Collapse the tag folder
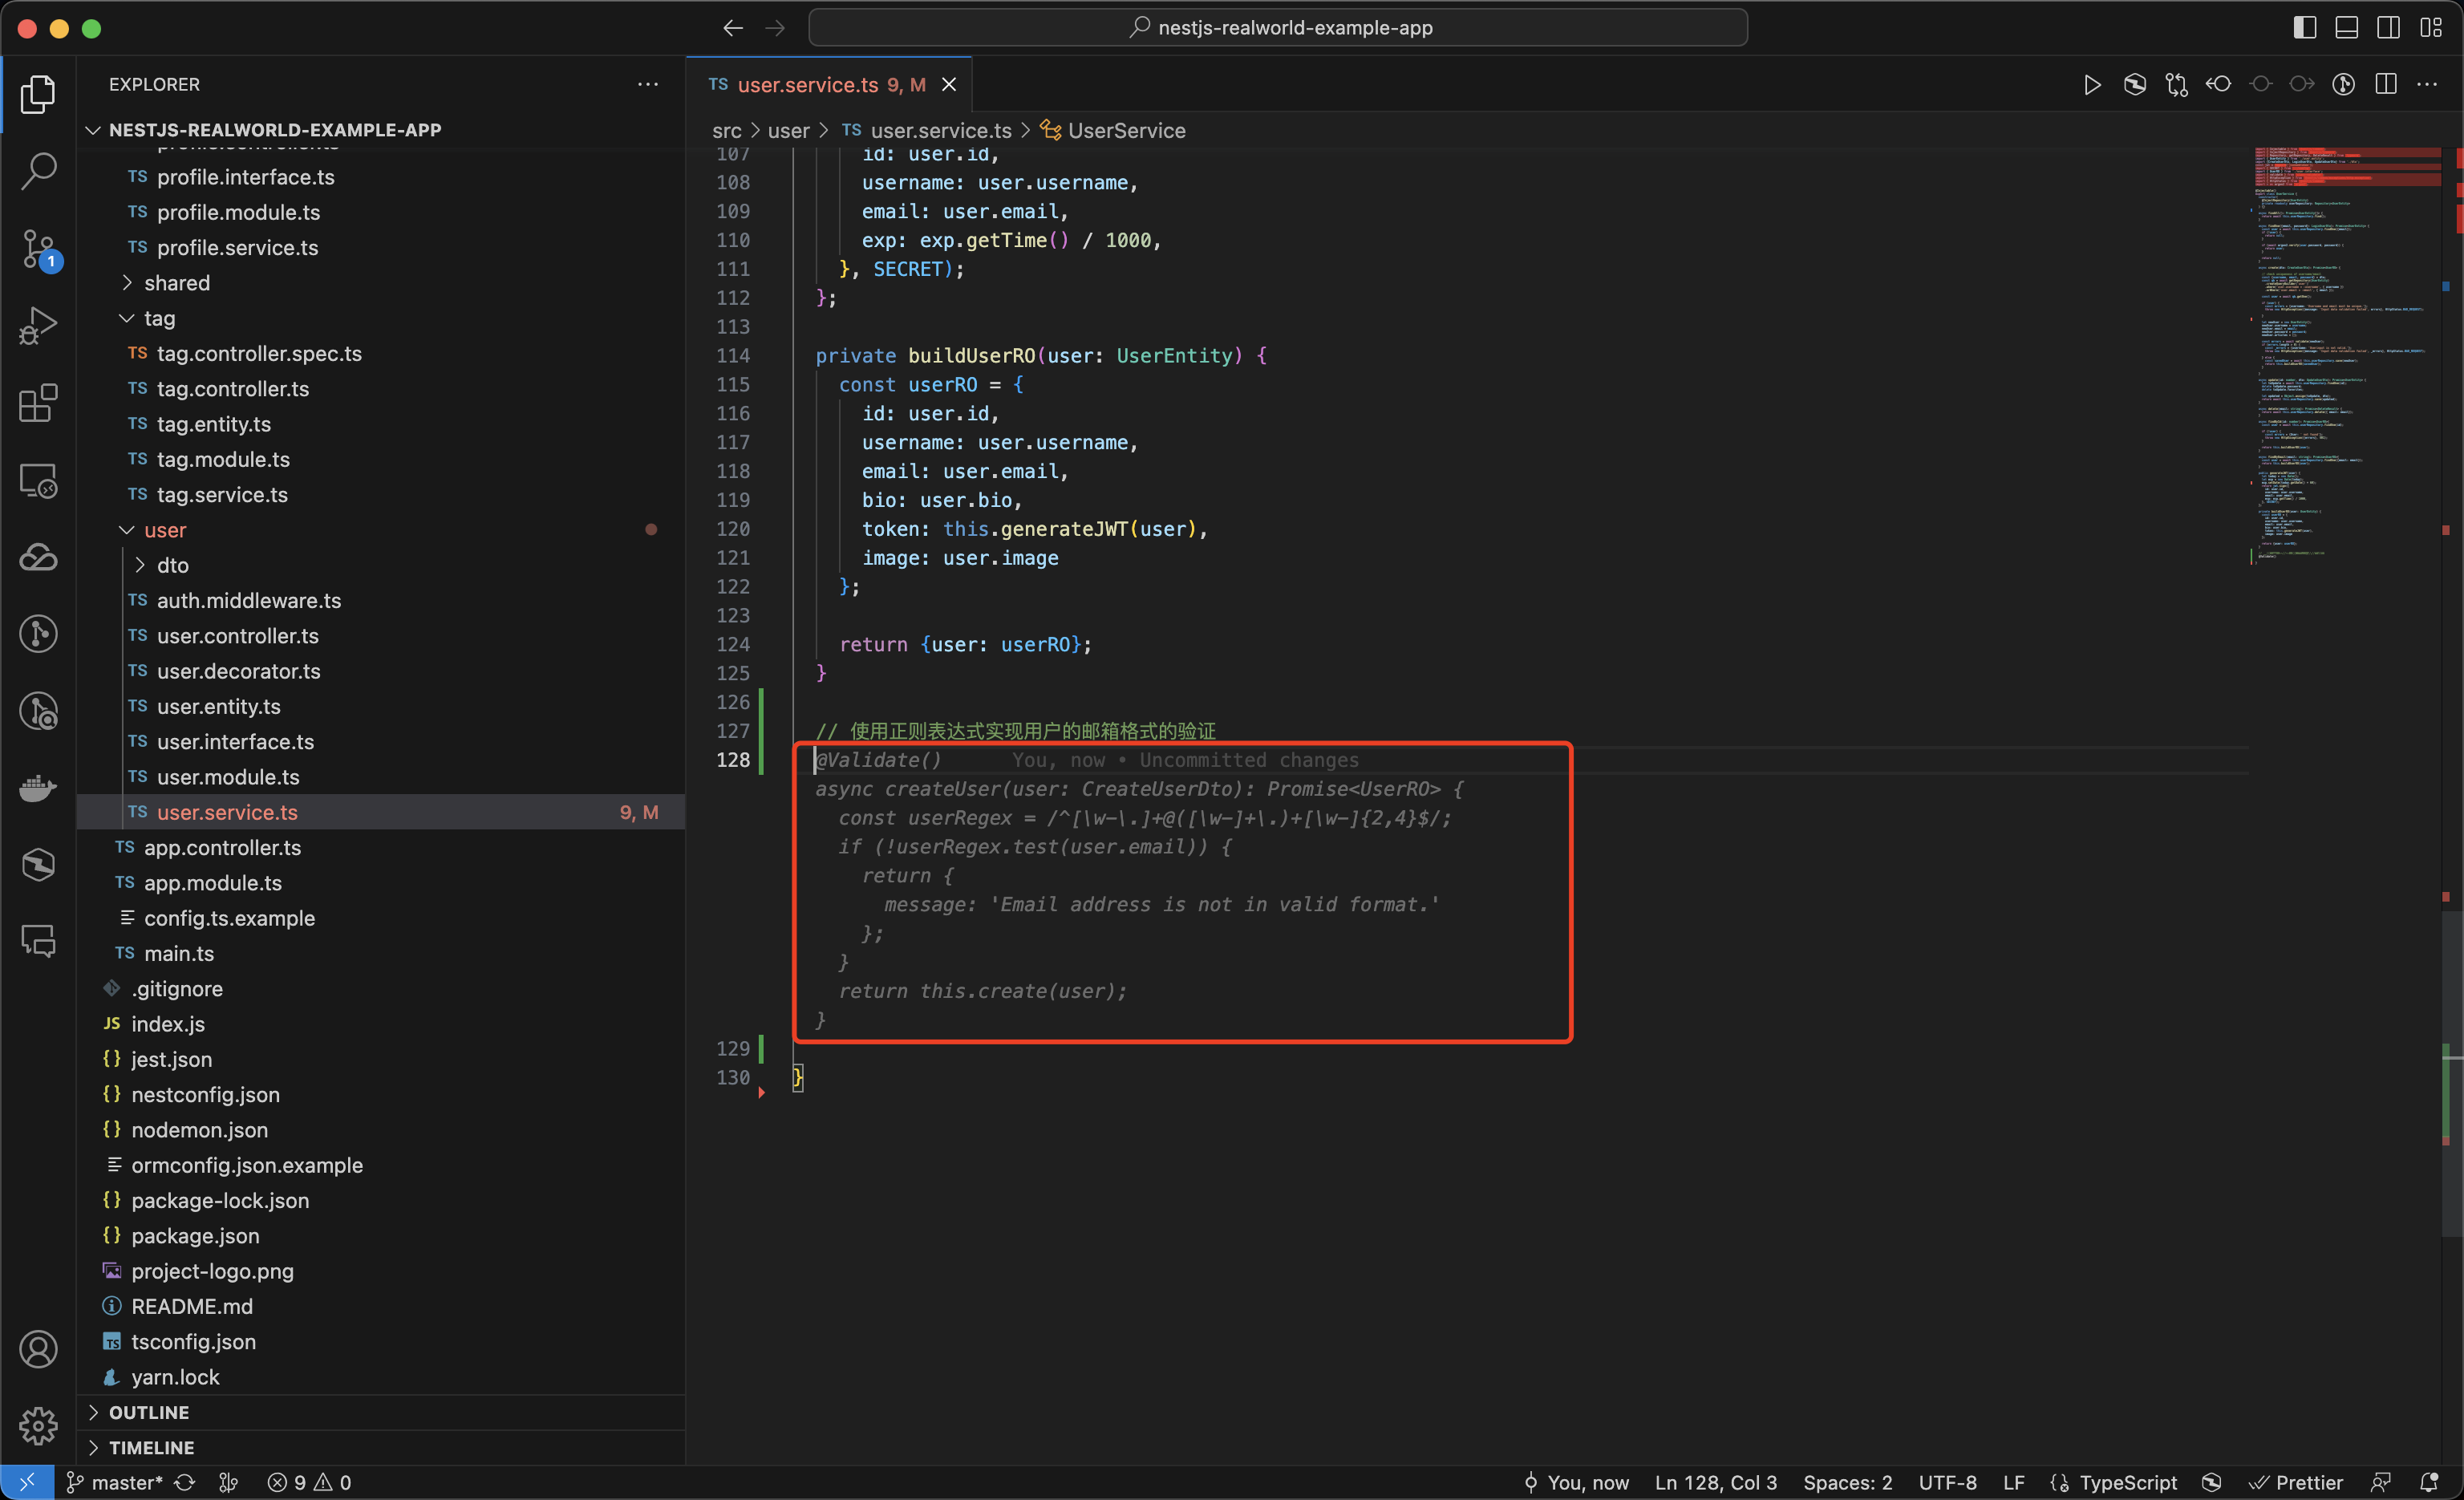 click(x=158, y=318)
